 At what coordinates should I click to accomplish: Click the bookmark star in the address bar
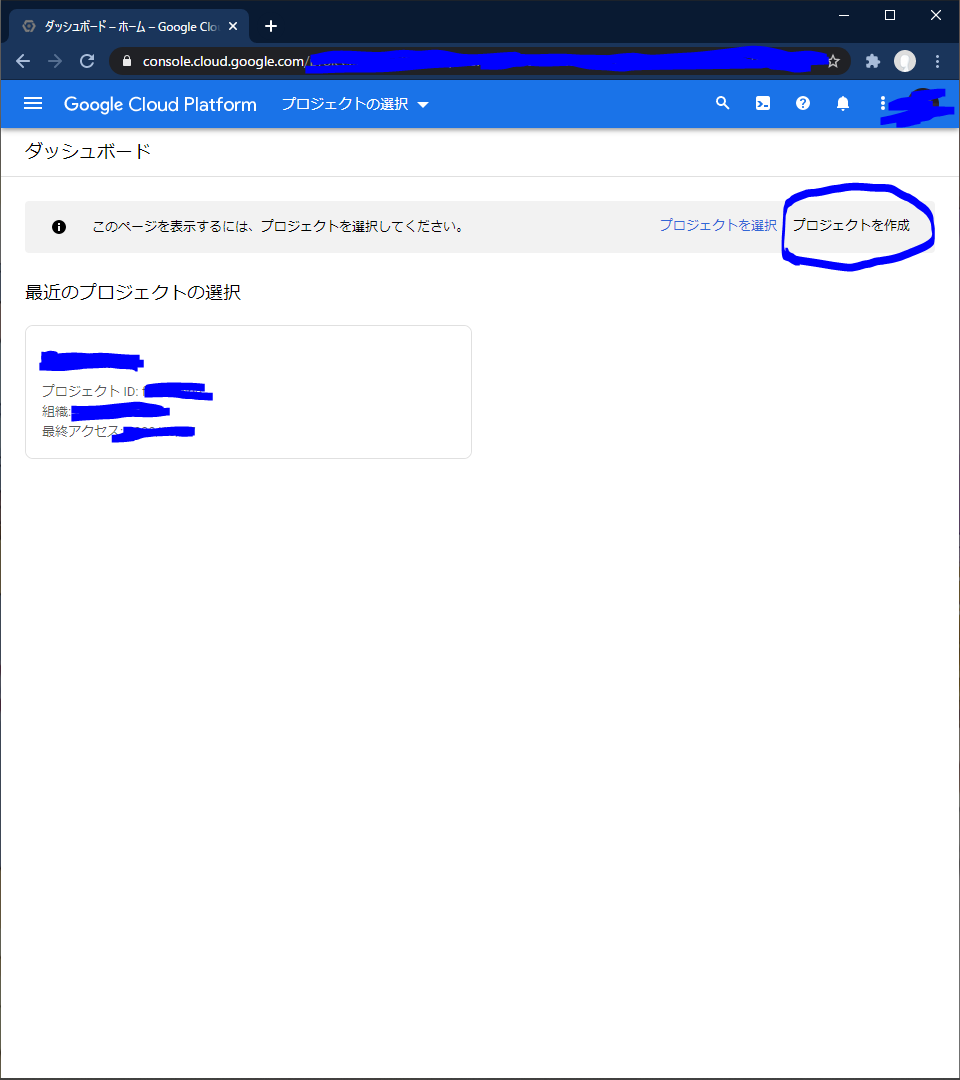833,60
